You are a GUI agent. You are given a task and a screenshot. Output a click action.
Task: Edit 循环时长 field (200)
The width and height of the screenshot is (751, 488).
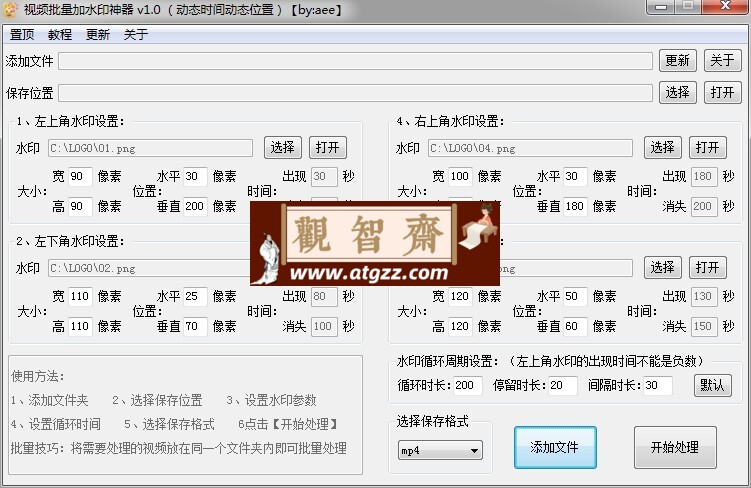click(467, 386)
